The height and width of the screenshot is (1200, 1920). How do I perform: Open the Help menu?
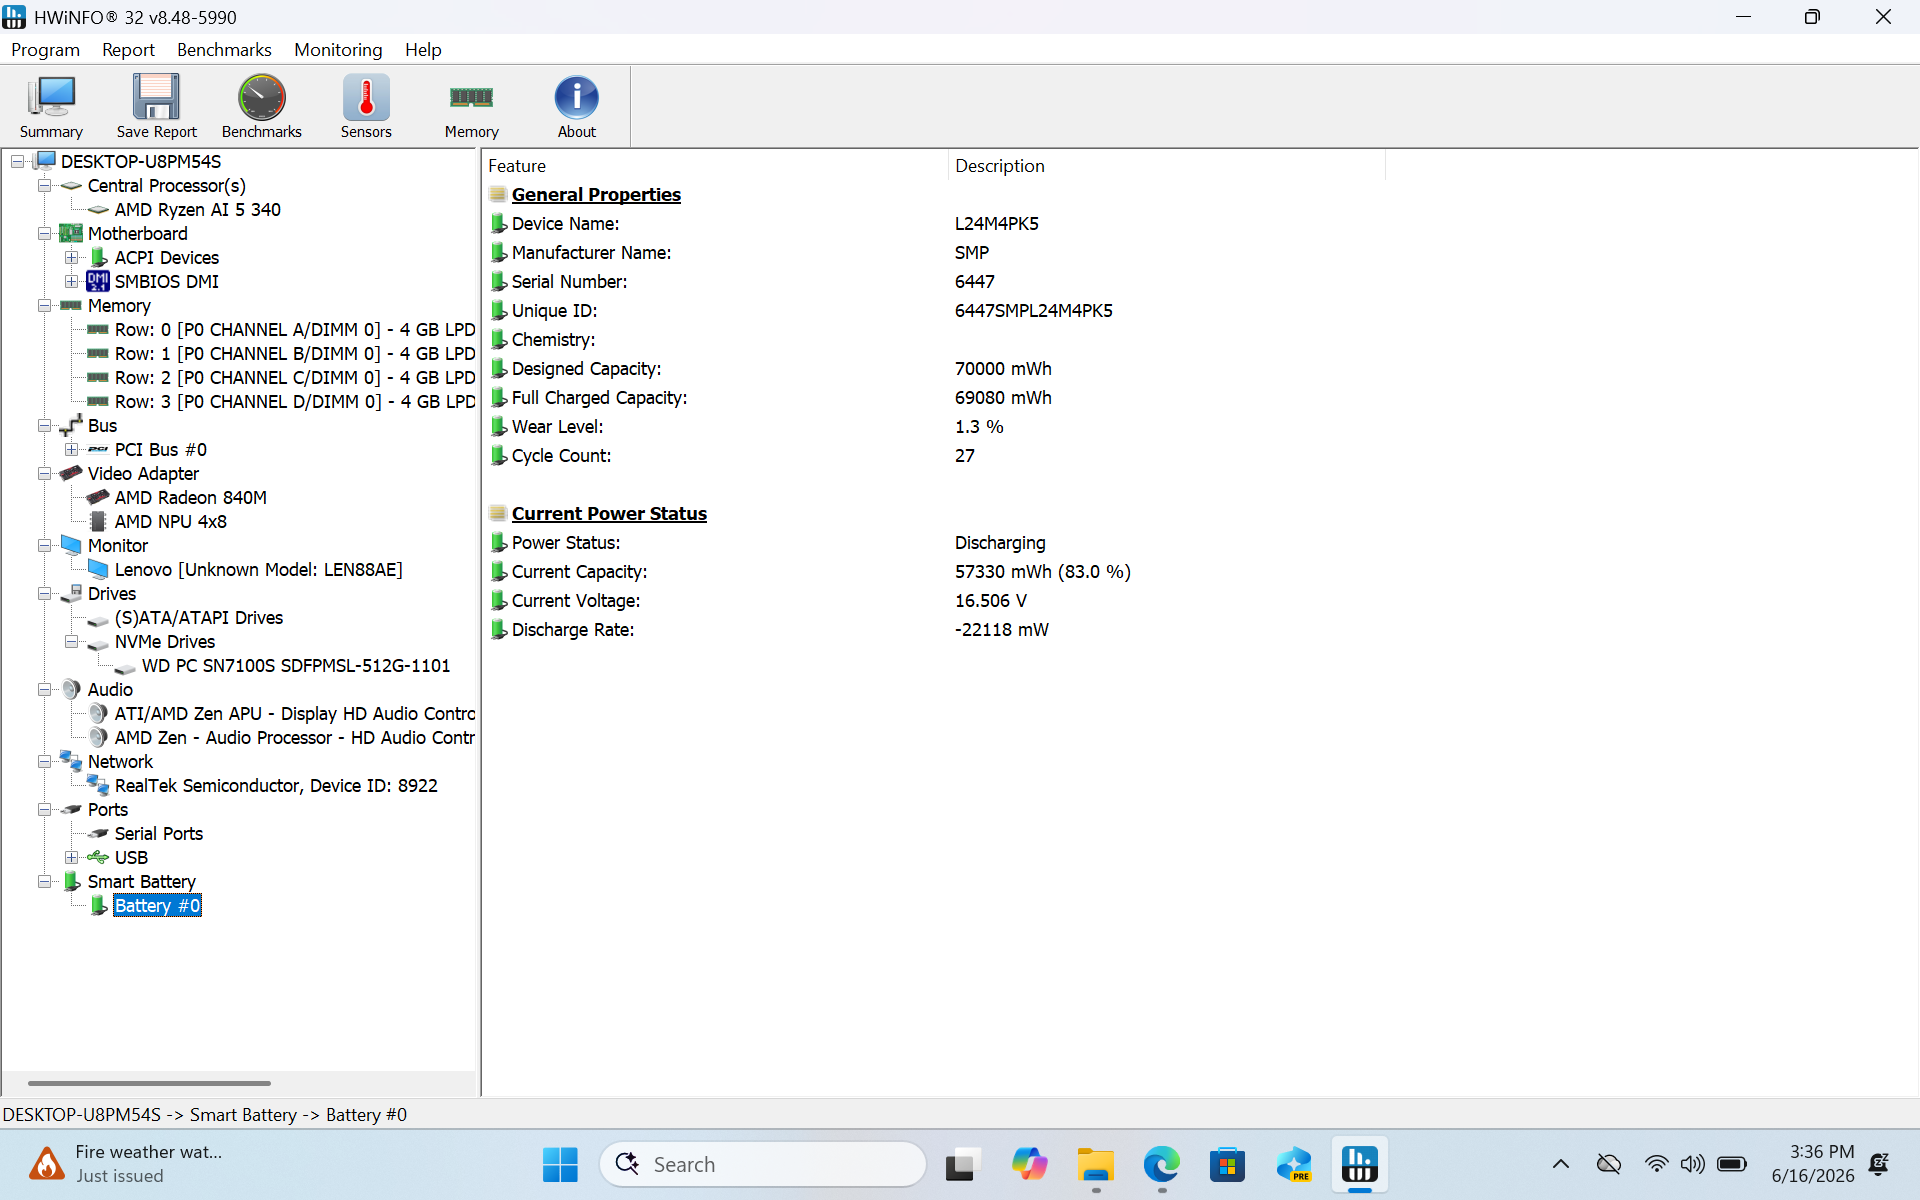click(x=423, y=50)
